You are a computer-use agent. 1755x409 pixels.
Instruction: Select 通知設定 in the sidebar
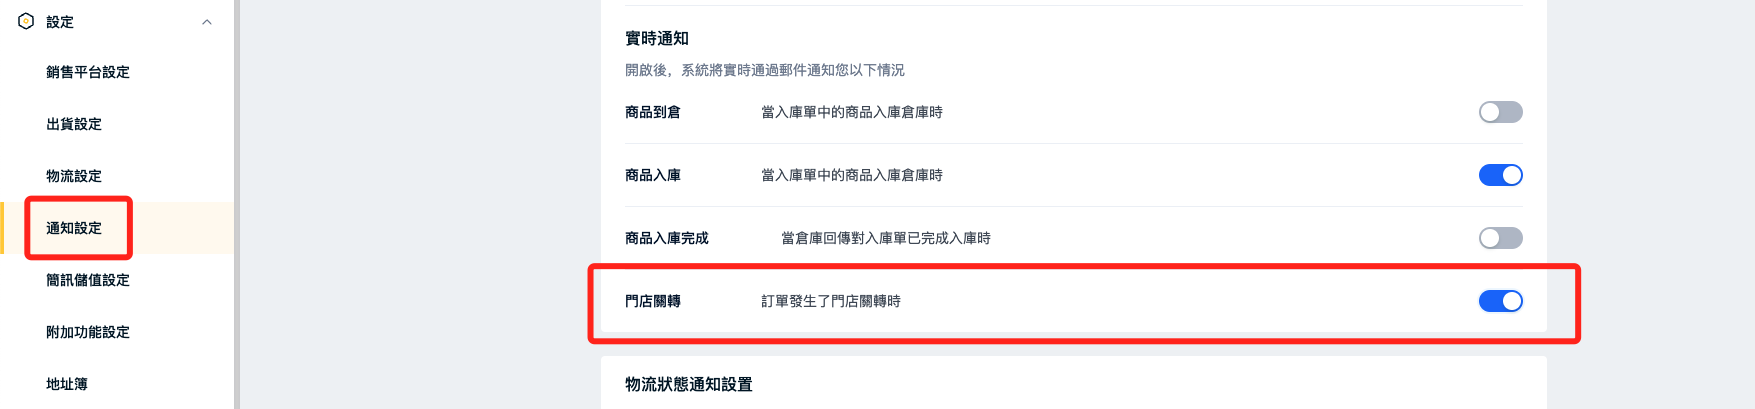pyautogui.click(x=74, y=228)
